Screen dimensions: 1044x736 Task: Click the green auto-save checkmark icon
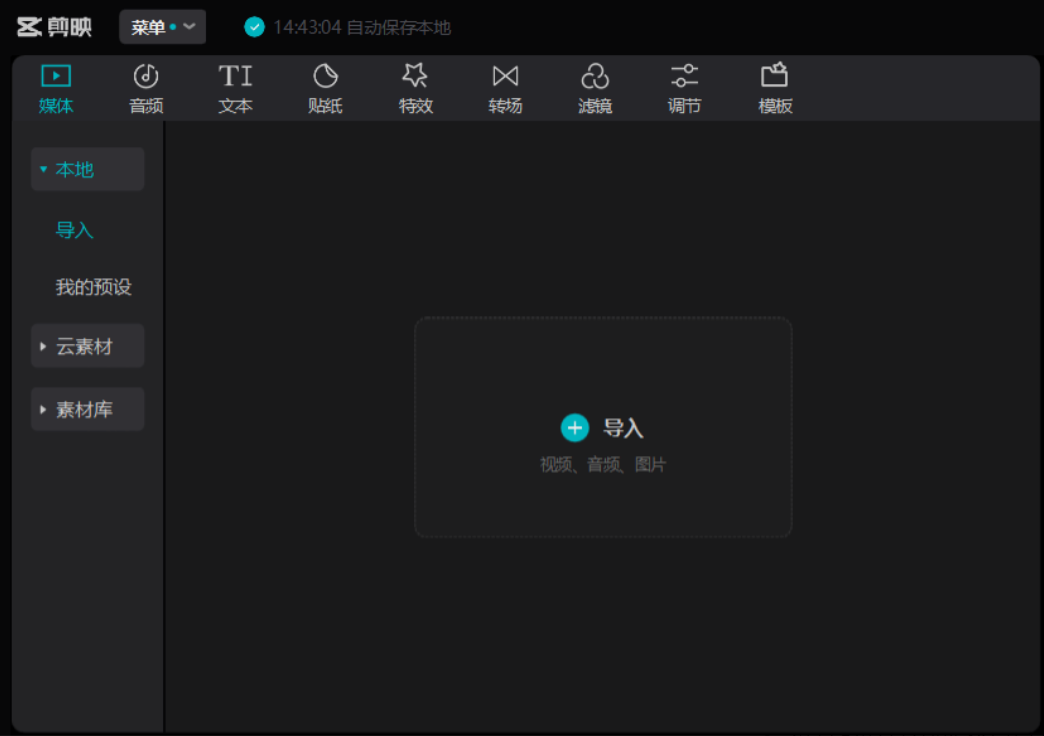pos(254,27)
